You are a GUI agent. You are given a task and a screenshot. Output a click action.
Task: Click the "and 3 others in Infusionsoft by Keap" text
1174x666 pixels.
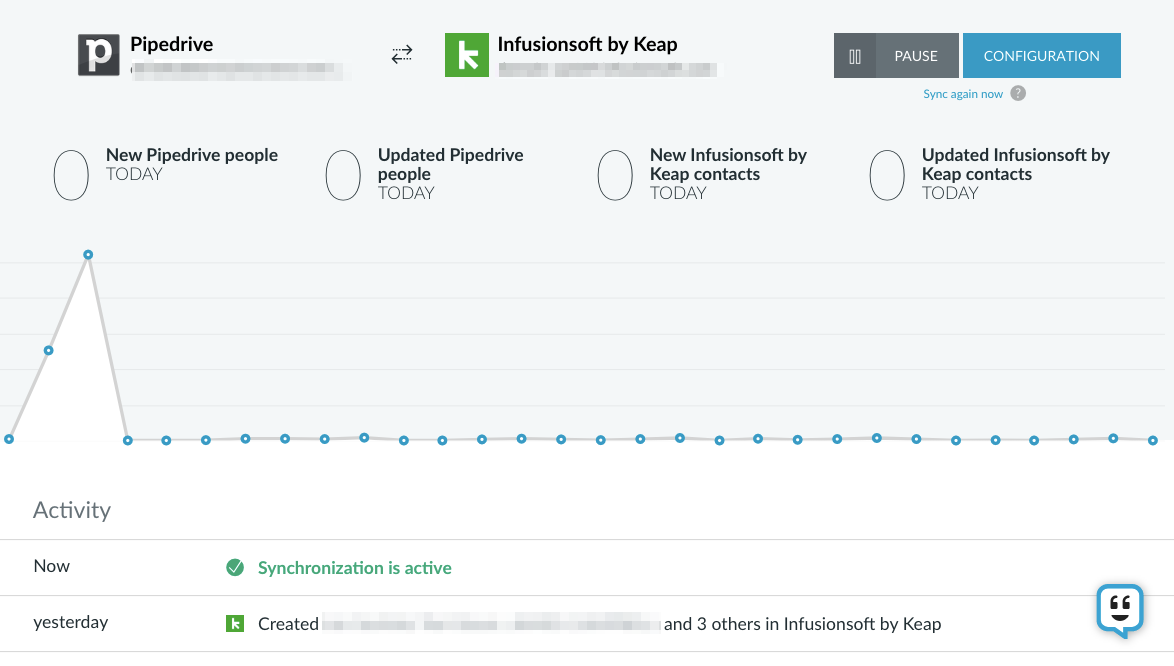pyautogui.click(x=803, y=624)
